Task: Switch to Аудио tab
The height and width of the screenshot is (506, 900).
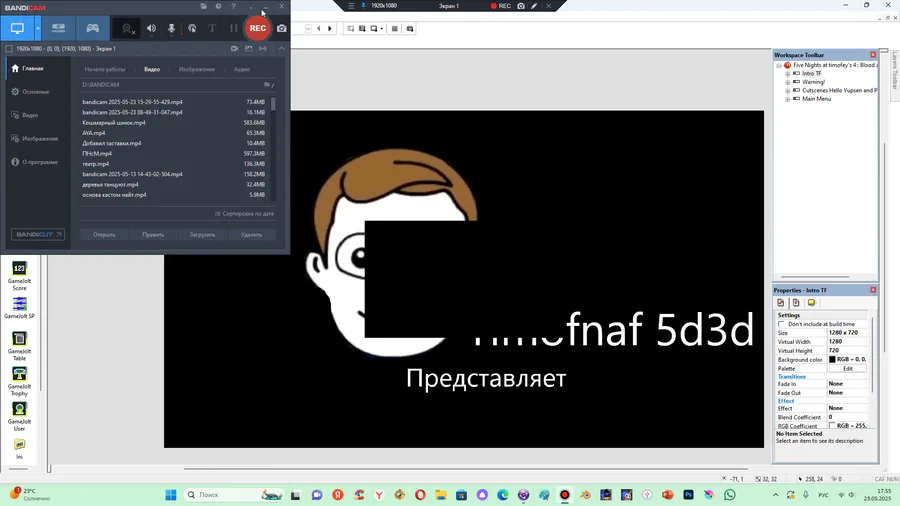Action: click(x=242, y=69)
